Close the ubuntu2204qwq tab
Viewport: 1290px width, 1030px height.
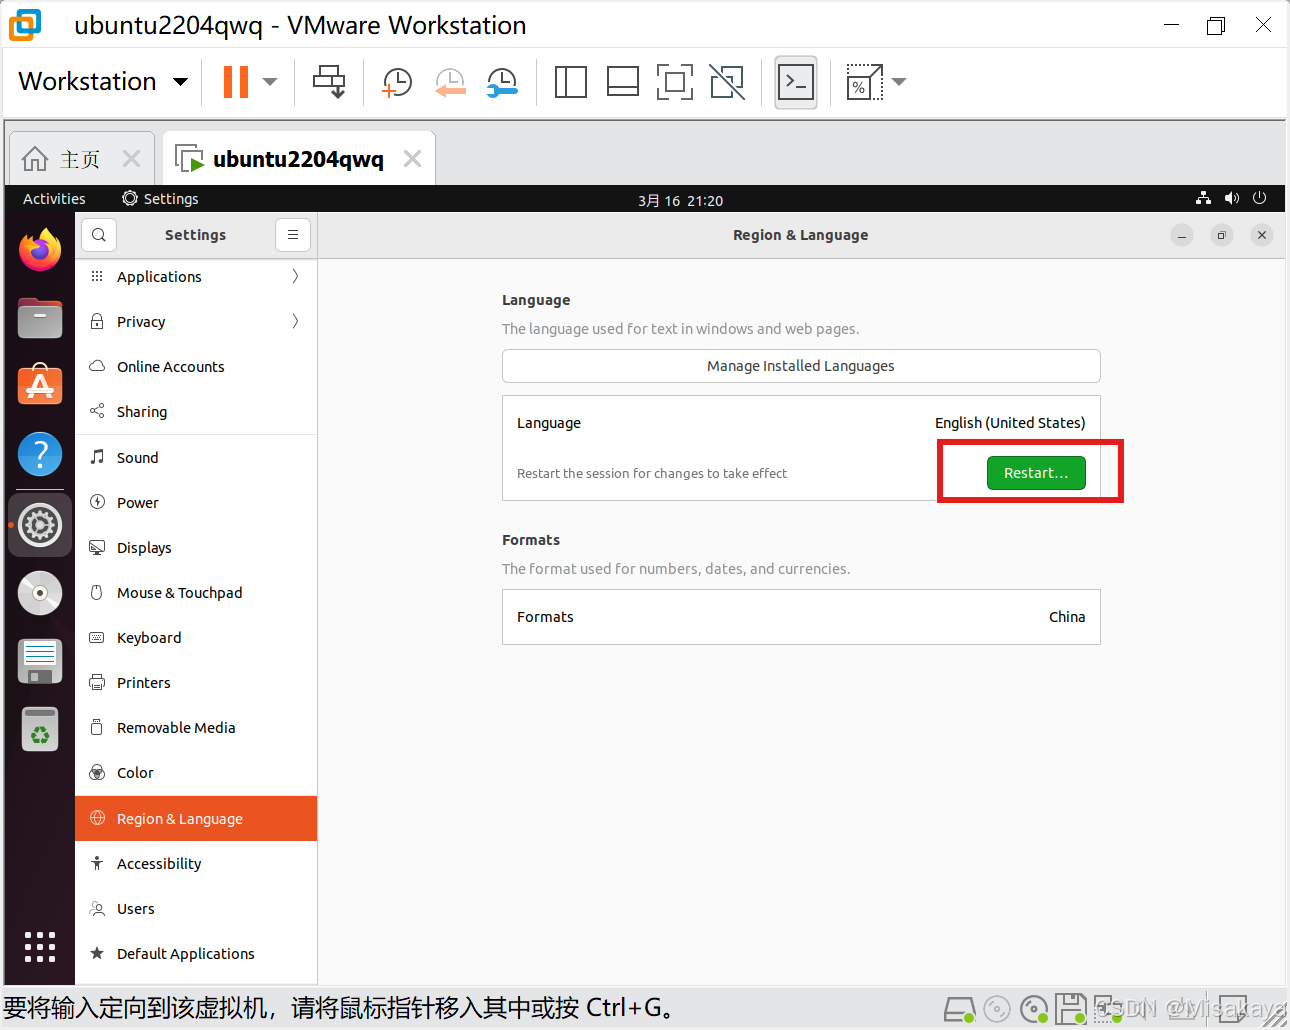coord(412,159)
